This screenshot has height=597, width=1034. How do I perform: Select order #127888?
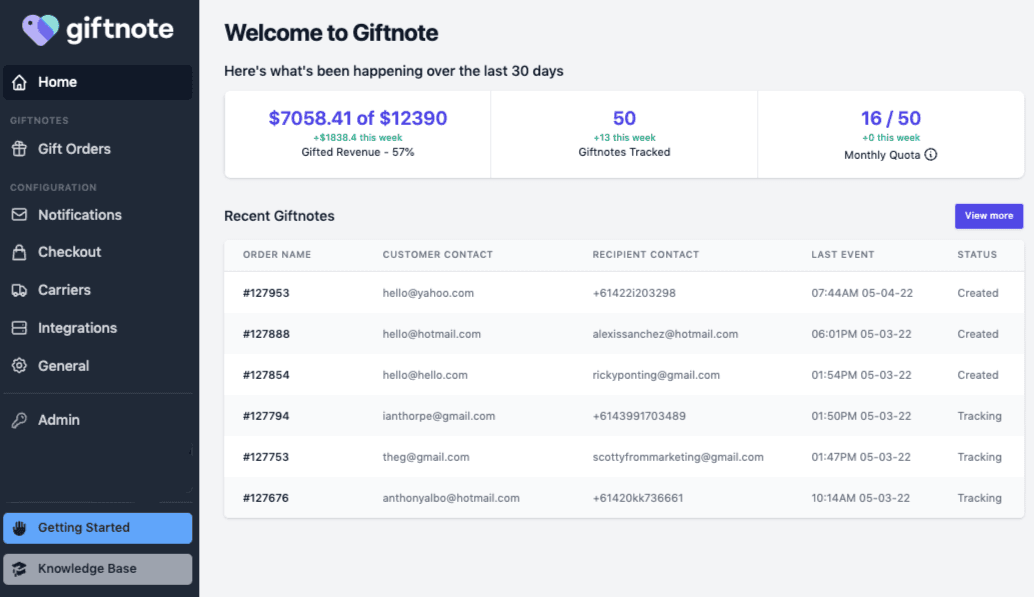[x=266, y=334]
